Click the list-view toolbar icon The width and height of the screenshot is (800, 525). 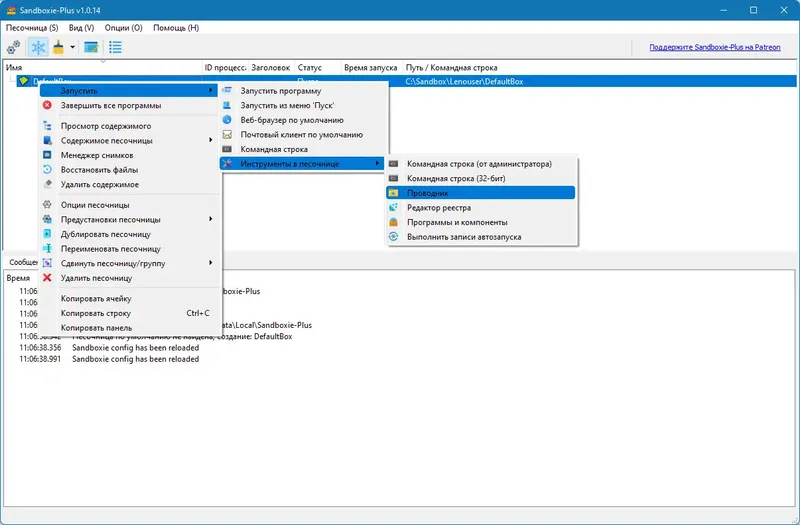click(x=115, y=47)
